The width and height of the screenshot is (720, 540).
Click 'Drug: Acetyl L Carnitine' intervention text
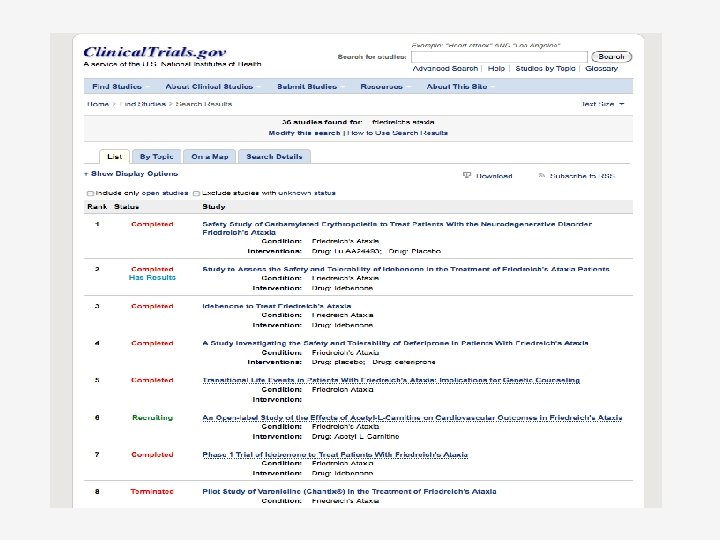click(355, 437)
